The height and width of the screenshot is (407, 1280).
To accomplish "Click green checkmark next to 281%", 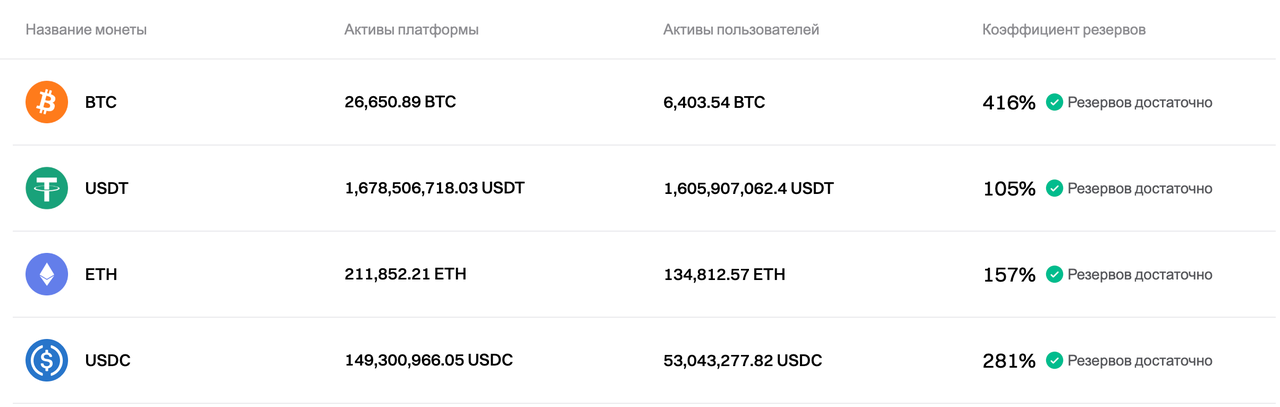I will pos(1054,360).
